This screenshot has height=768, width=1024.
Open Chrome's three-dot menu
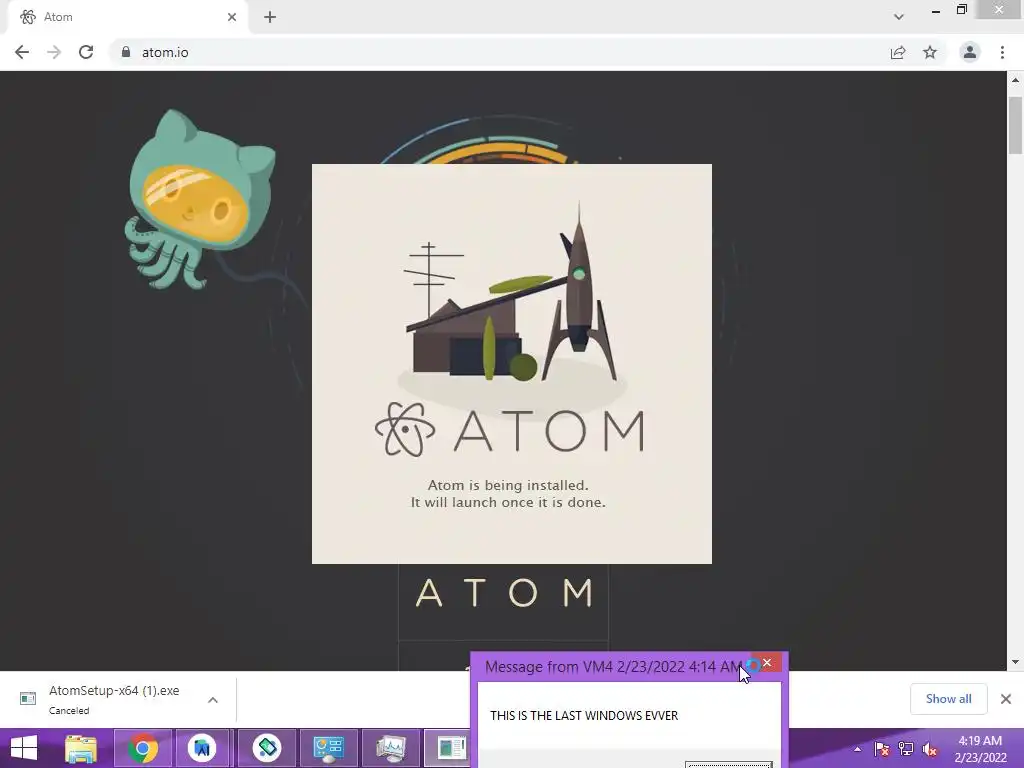point(1002,52)
